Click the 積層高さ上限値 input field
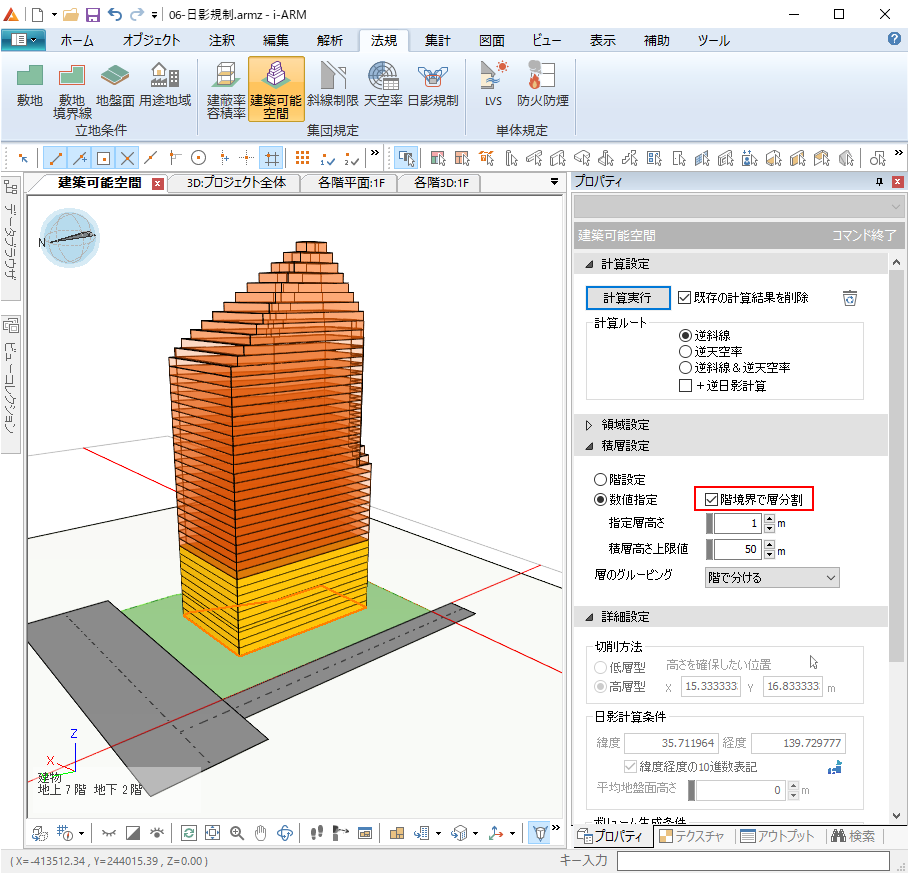Viewport: 909px width, 874px height. (x=737, y=550)
